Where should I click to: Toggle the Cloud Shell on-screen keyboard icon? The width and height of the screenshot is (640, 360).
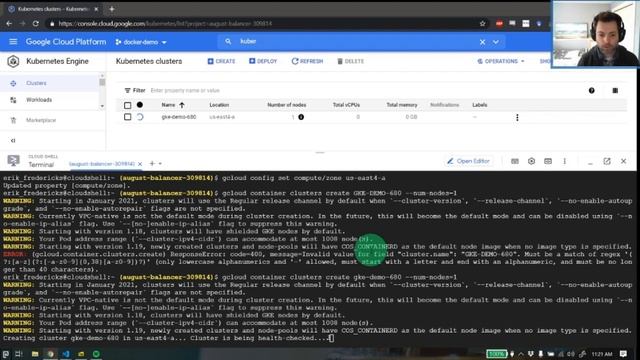tap(515, 161)
